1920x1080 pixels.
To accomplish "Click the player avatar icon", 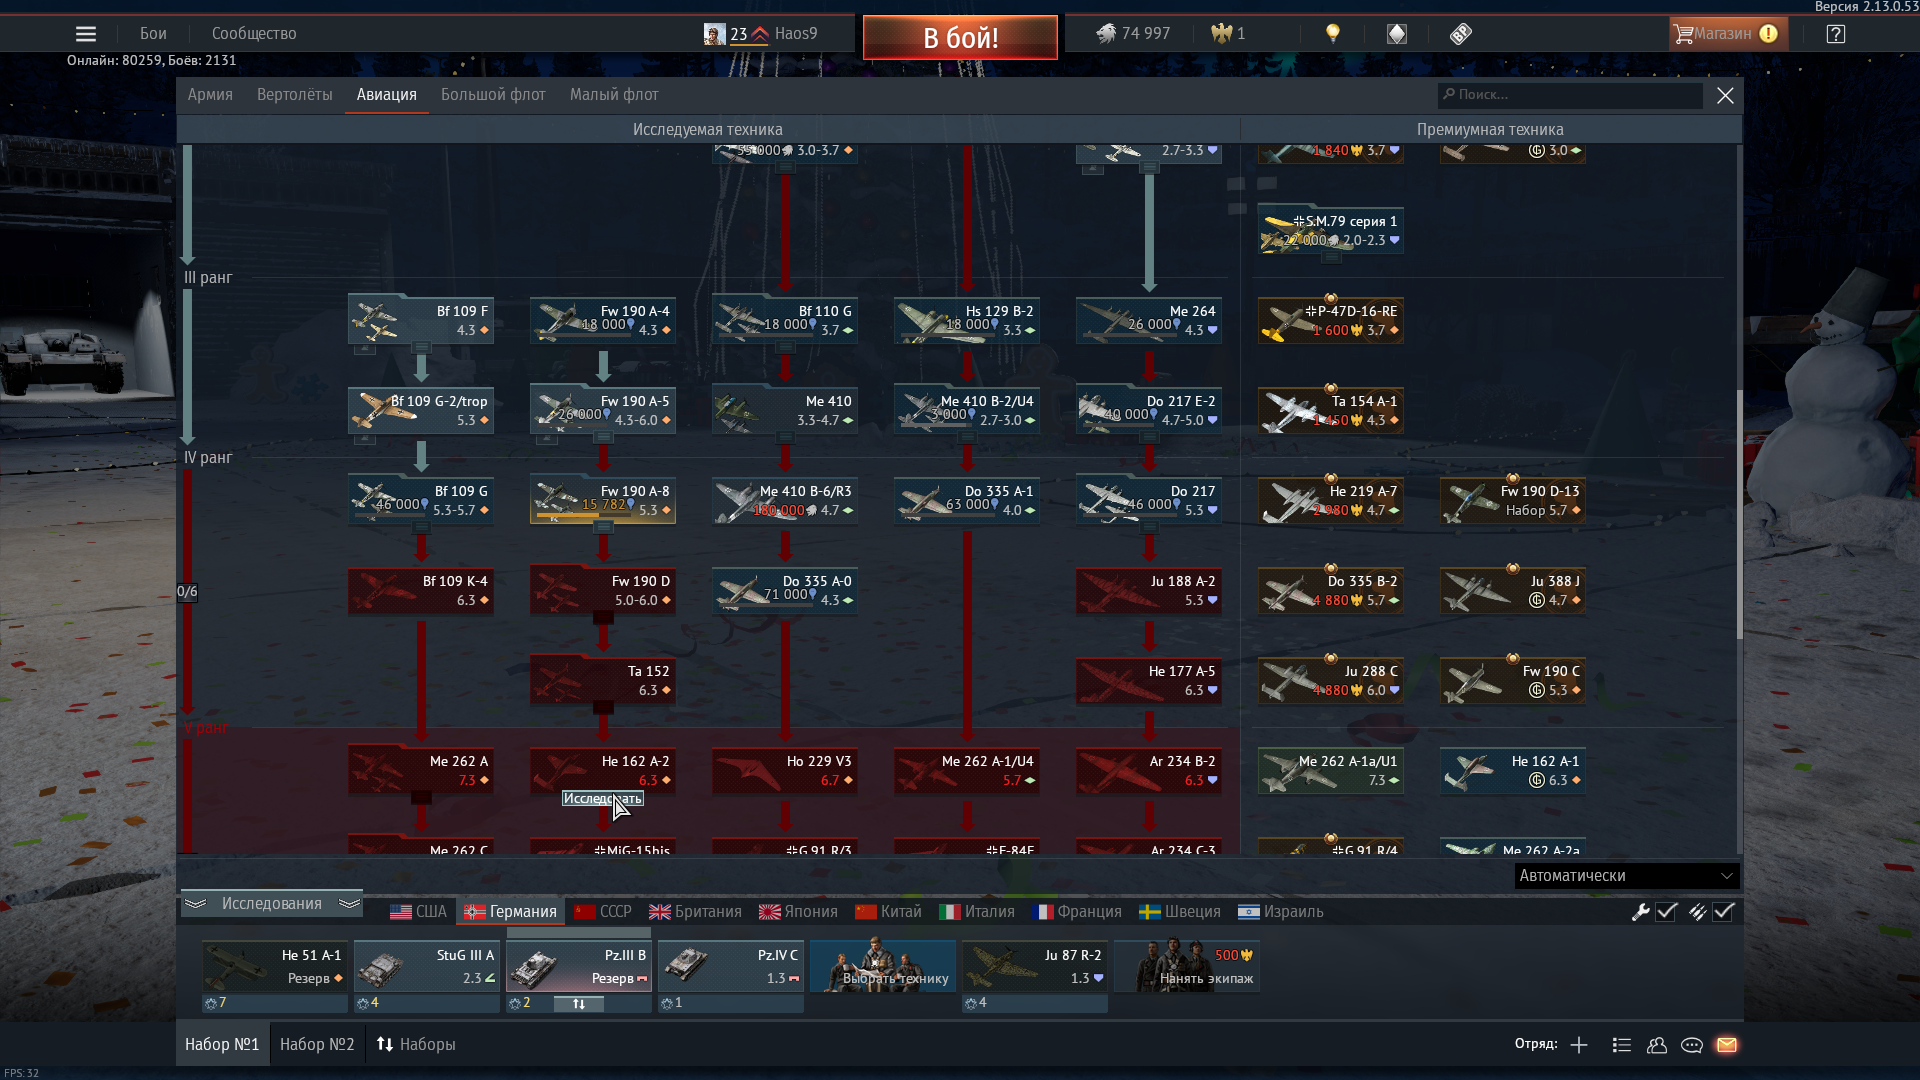I will pyautogui.click(x=714, y=34).
